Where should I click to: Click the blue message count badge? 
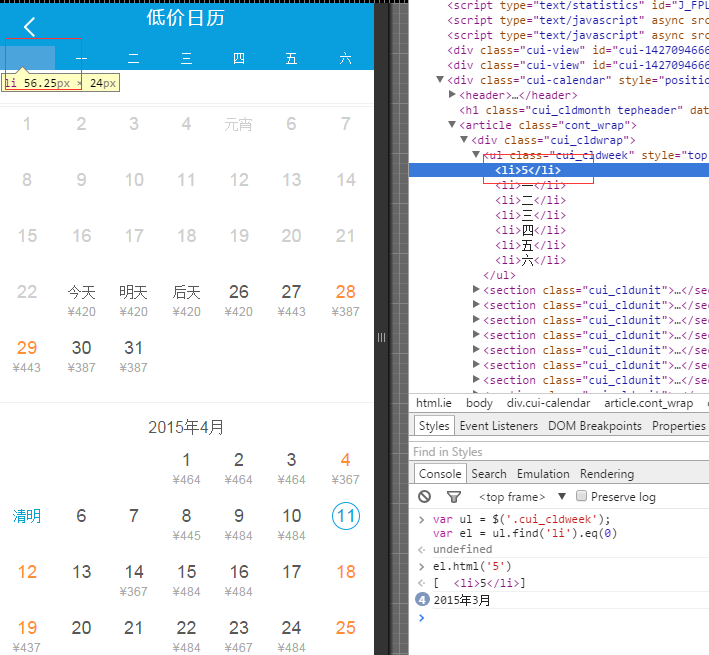coord(421,600)
